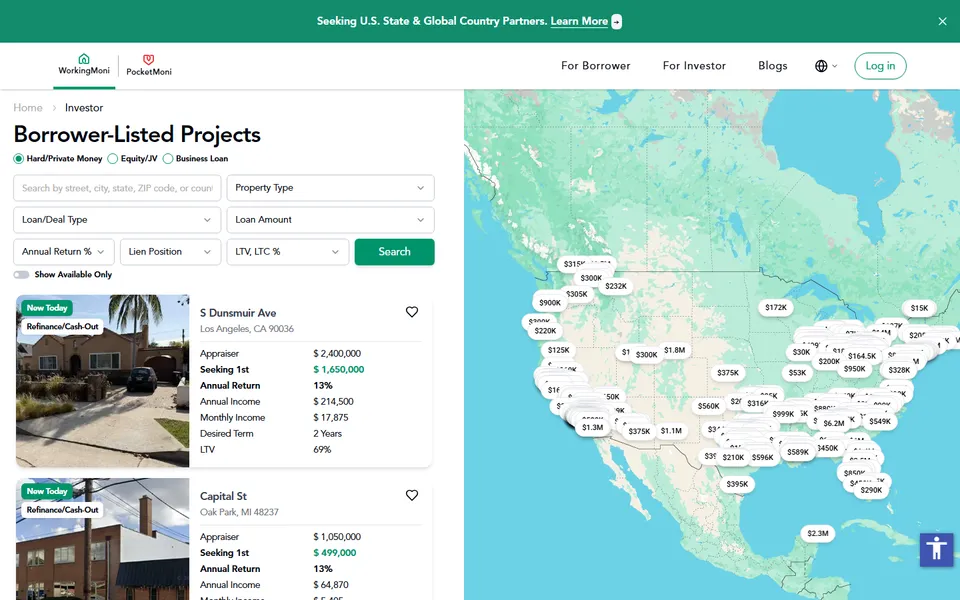
Task: Select the $900K map marker
Action: click(x=550, y=302)
